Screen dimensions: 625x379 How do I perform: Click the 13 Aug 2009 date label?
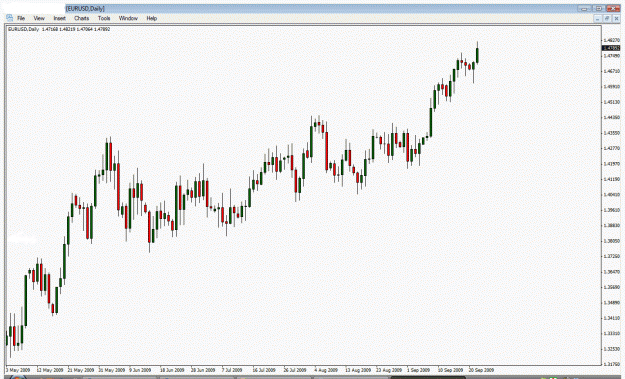pyautogui.click(x=358, y=370)
